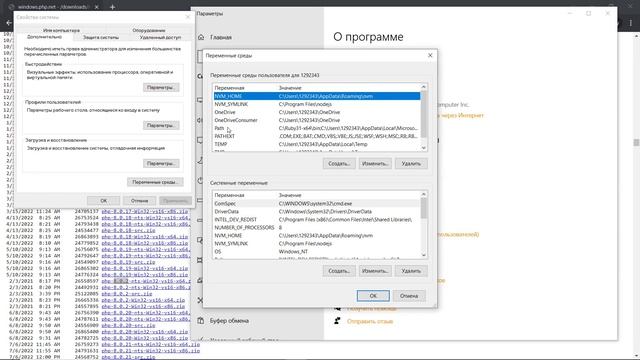Click Изменить under user variables
The image size is (640, 360).
(375, 164)
